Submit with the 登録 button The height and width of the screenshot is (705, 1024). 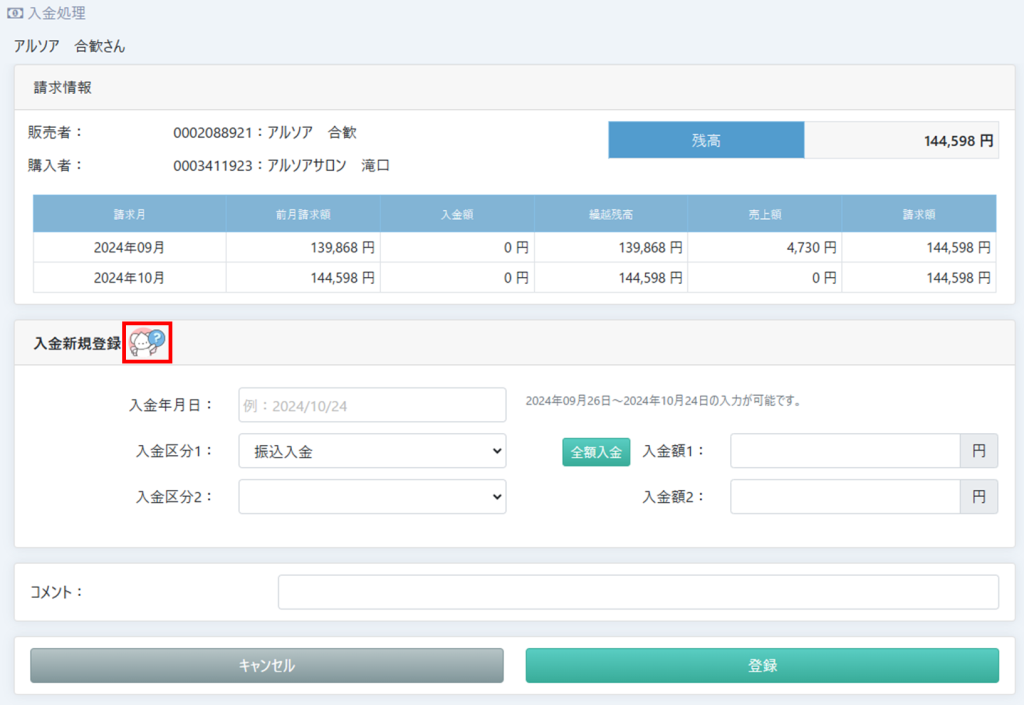[x=762, y=665]
